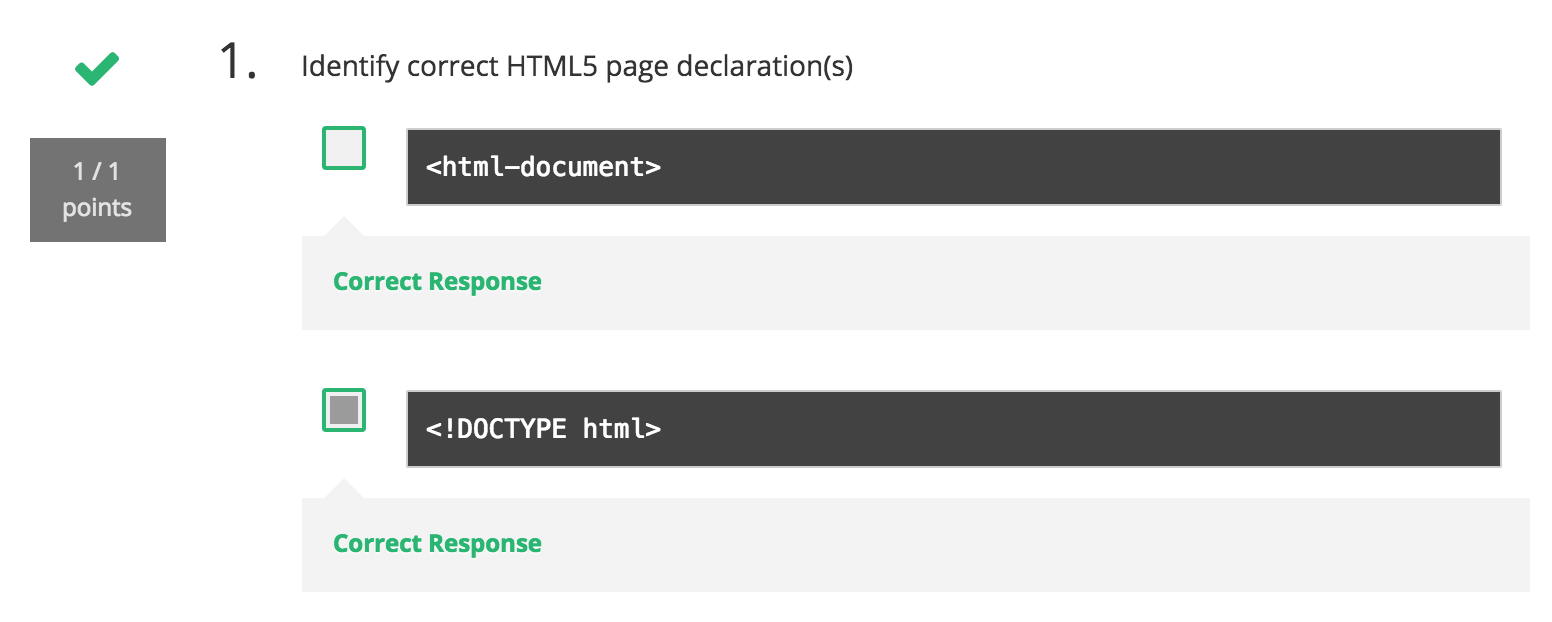1552x622 pixels.
Task: Click the question number "1."
Action: 238,63
